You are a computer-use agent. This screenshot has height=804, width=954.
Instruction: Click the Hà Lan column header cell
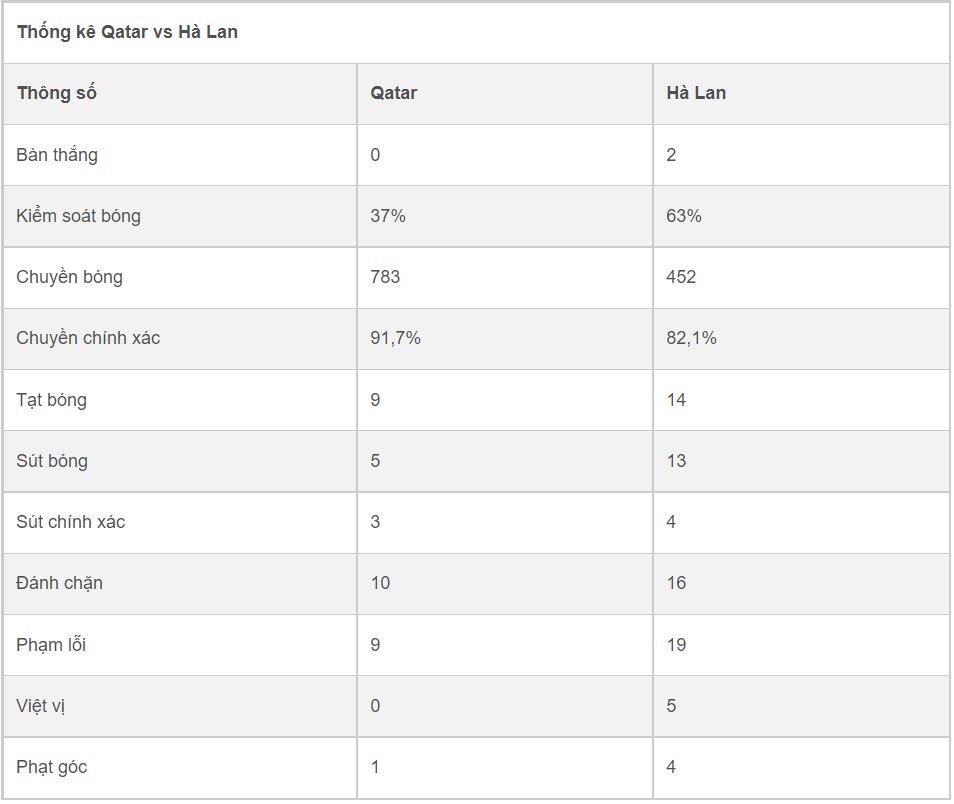pos(696,93)
